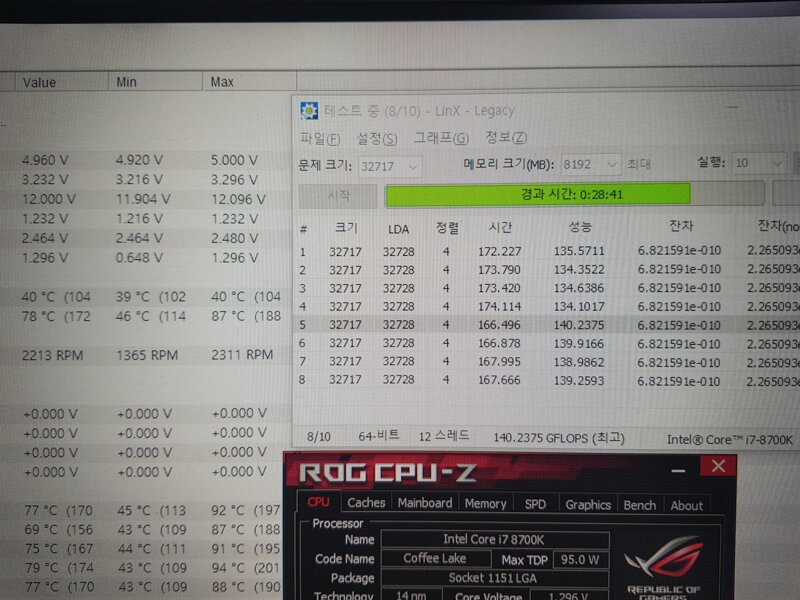
Task: Select LinX result row 5 with 140.2375
Action: [x=546, y=325]
